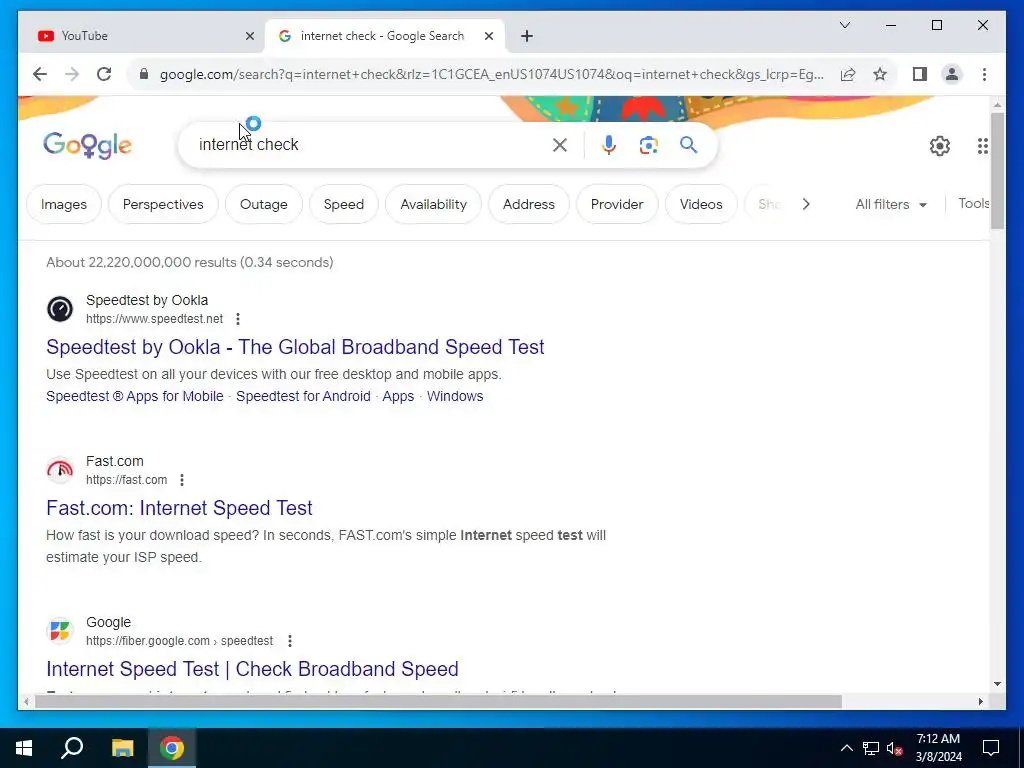Open the search Tools button
Image resolution: width=1024 pixels, height=768 pixels.
point(973,204)
